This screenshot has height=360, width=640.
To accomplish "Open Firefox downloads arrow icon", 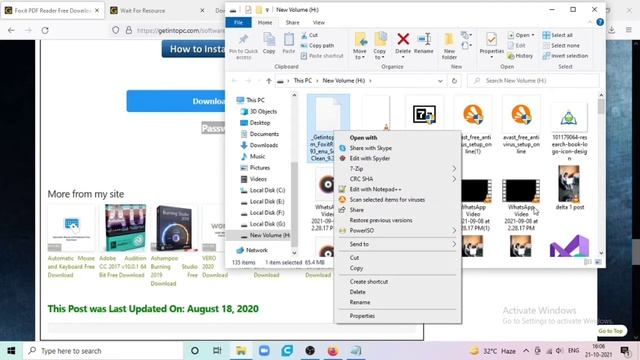I will pyautogui.click(x=611, y=30).
